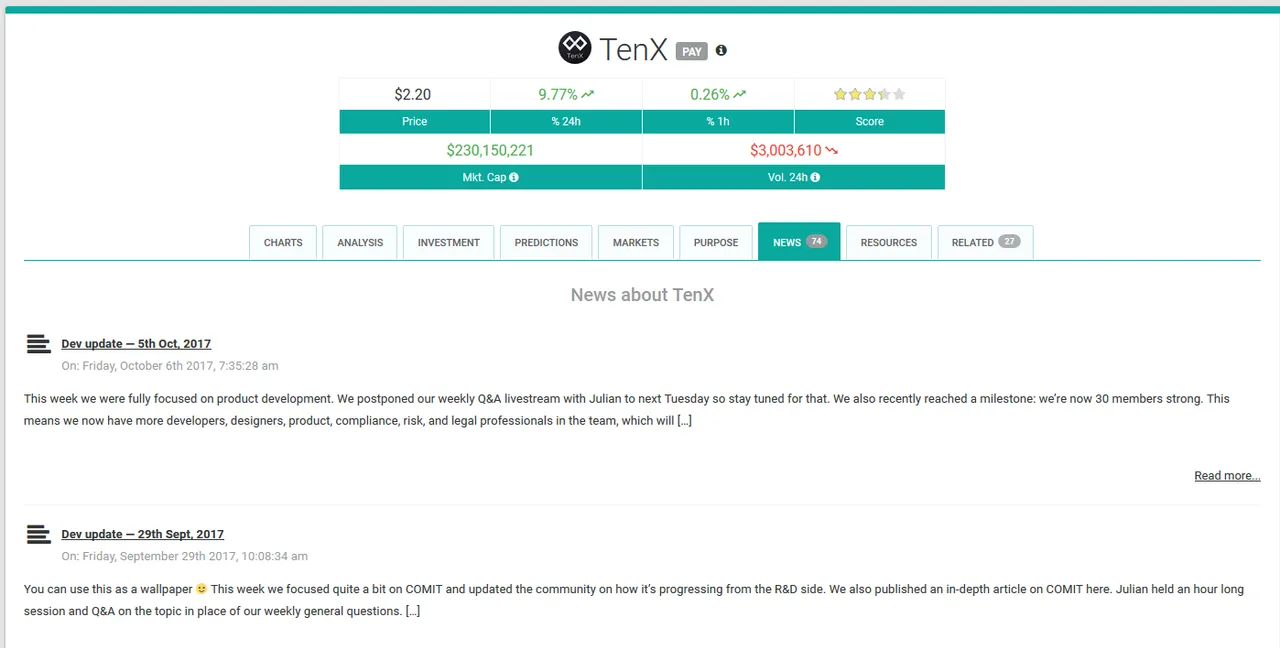Open 'Dev update — 29th Sept, 2017' article
Viewport: 1280px width, 648px height.
[x=142, y=534]
